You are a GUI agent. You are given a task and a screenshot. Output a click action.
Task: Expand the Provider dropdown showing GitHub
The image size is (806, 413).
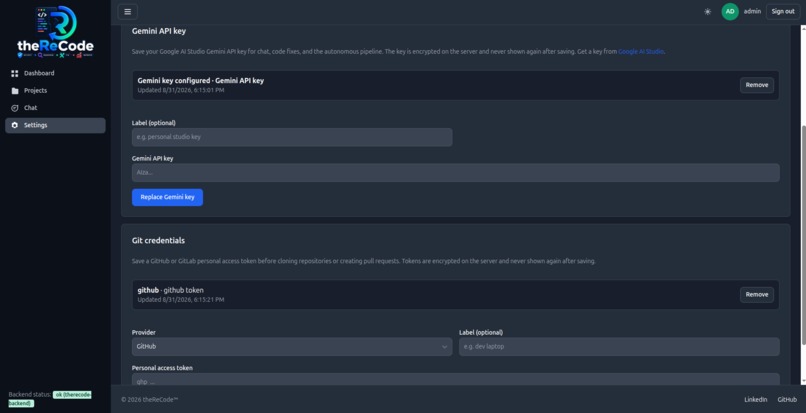point(292,347)
